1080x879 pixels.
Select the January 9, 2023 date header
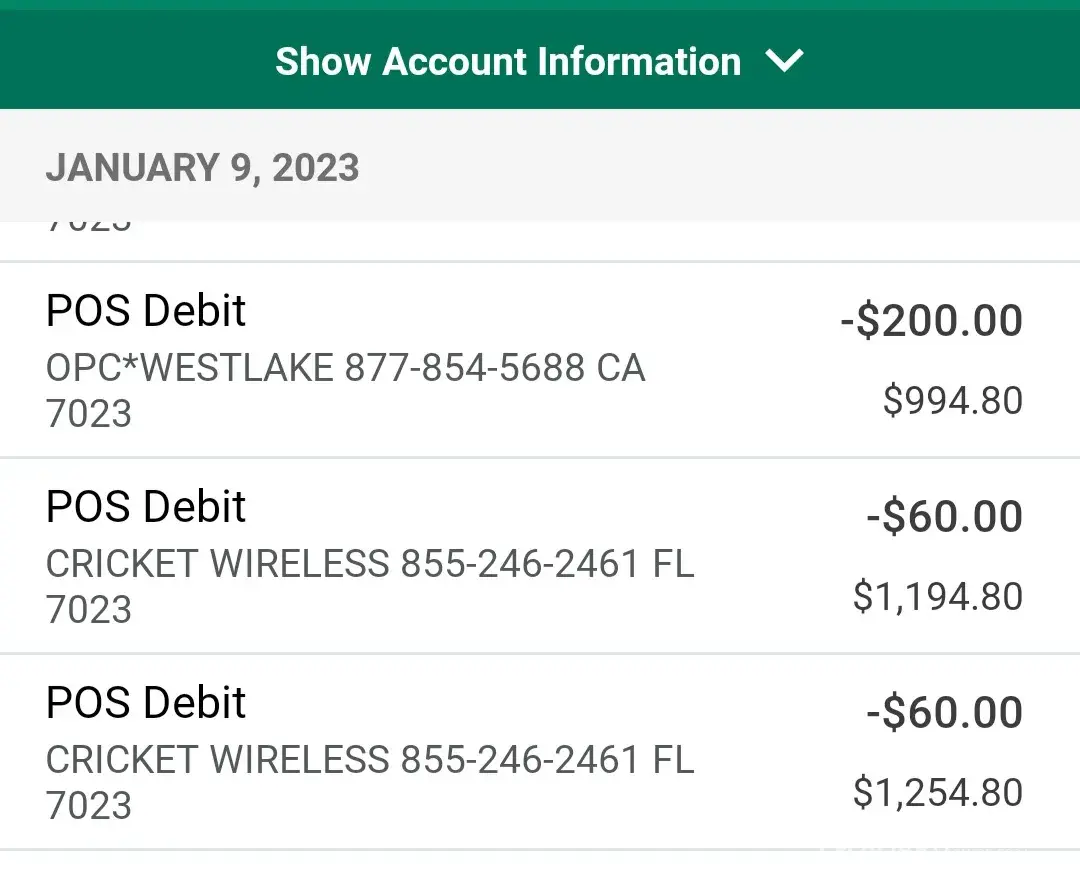[202, 167]
